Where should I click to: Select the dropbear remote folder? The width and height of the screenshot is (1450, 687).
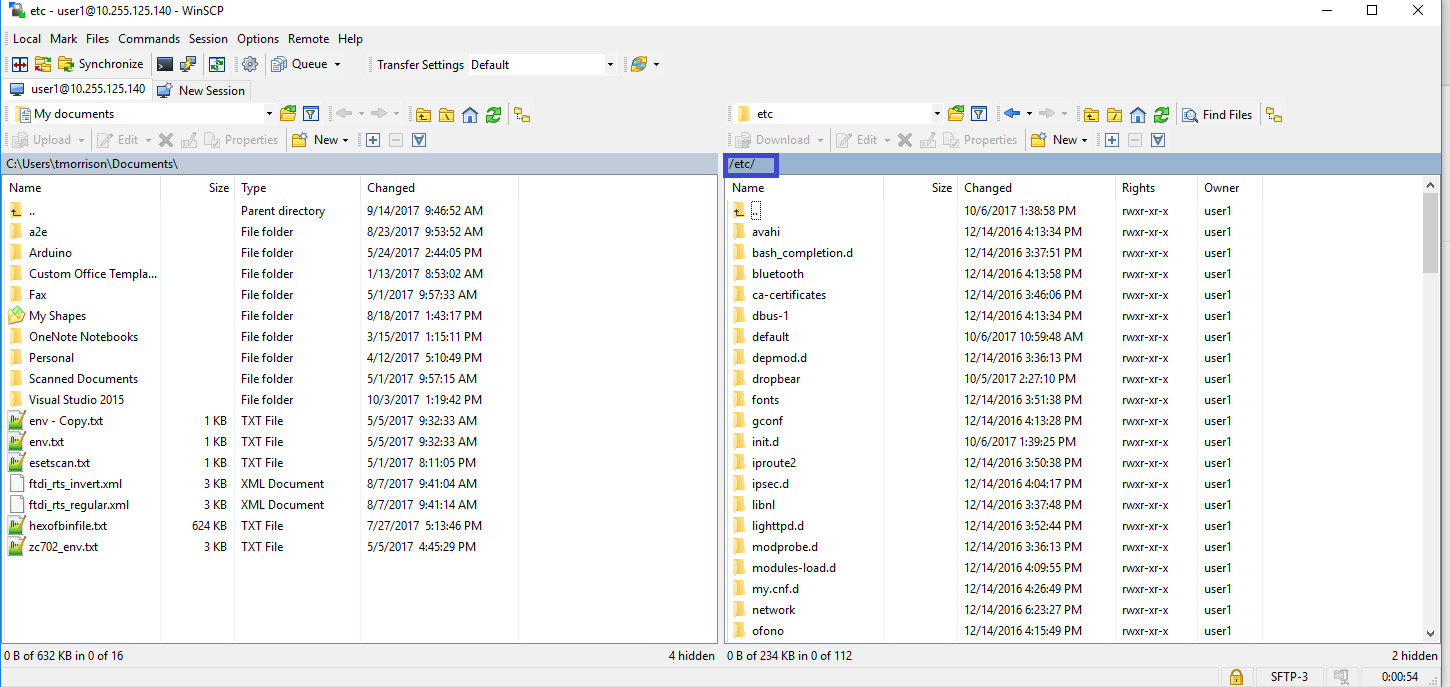[x=776, y=379]
